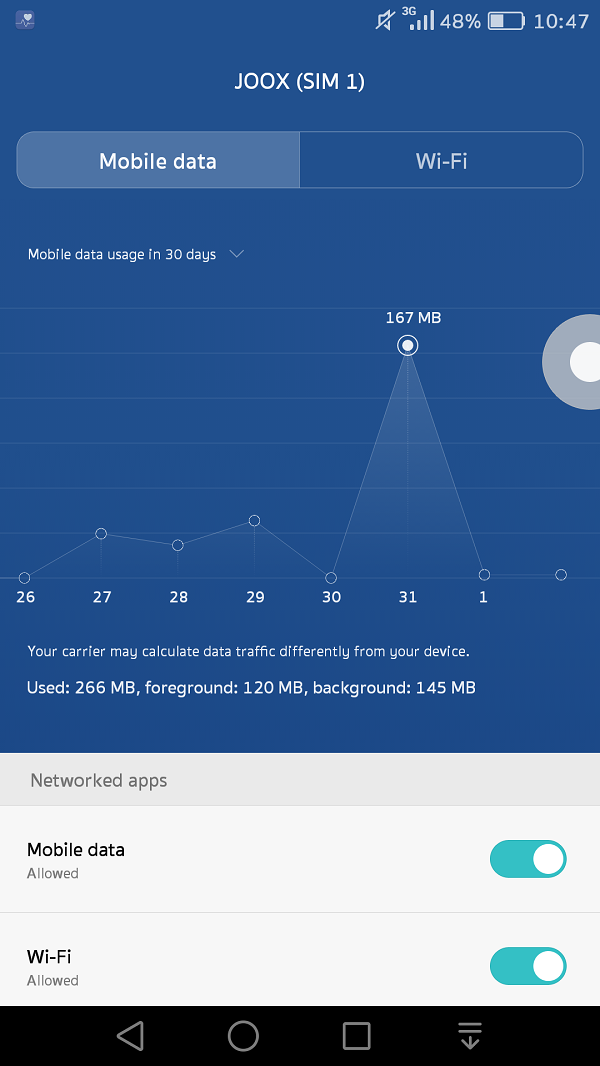Select the 167 MB peak data point

[x=408, y=345]
